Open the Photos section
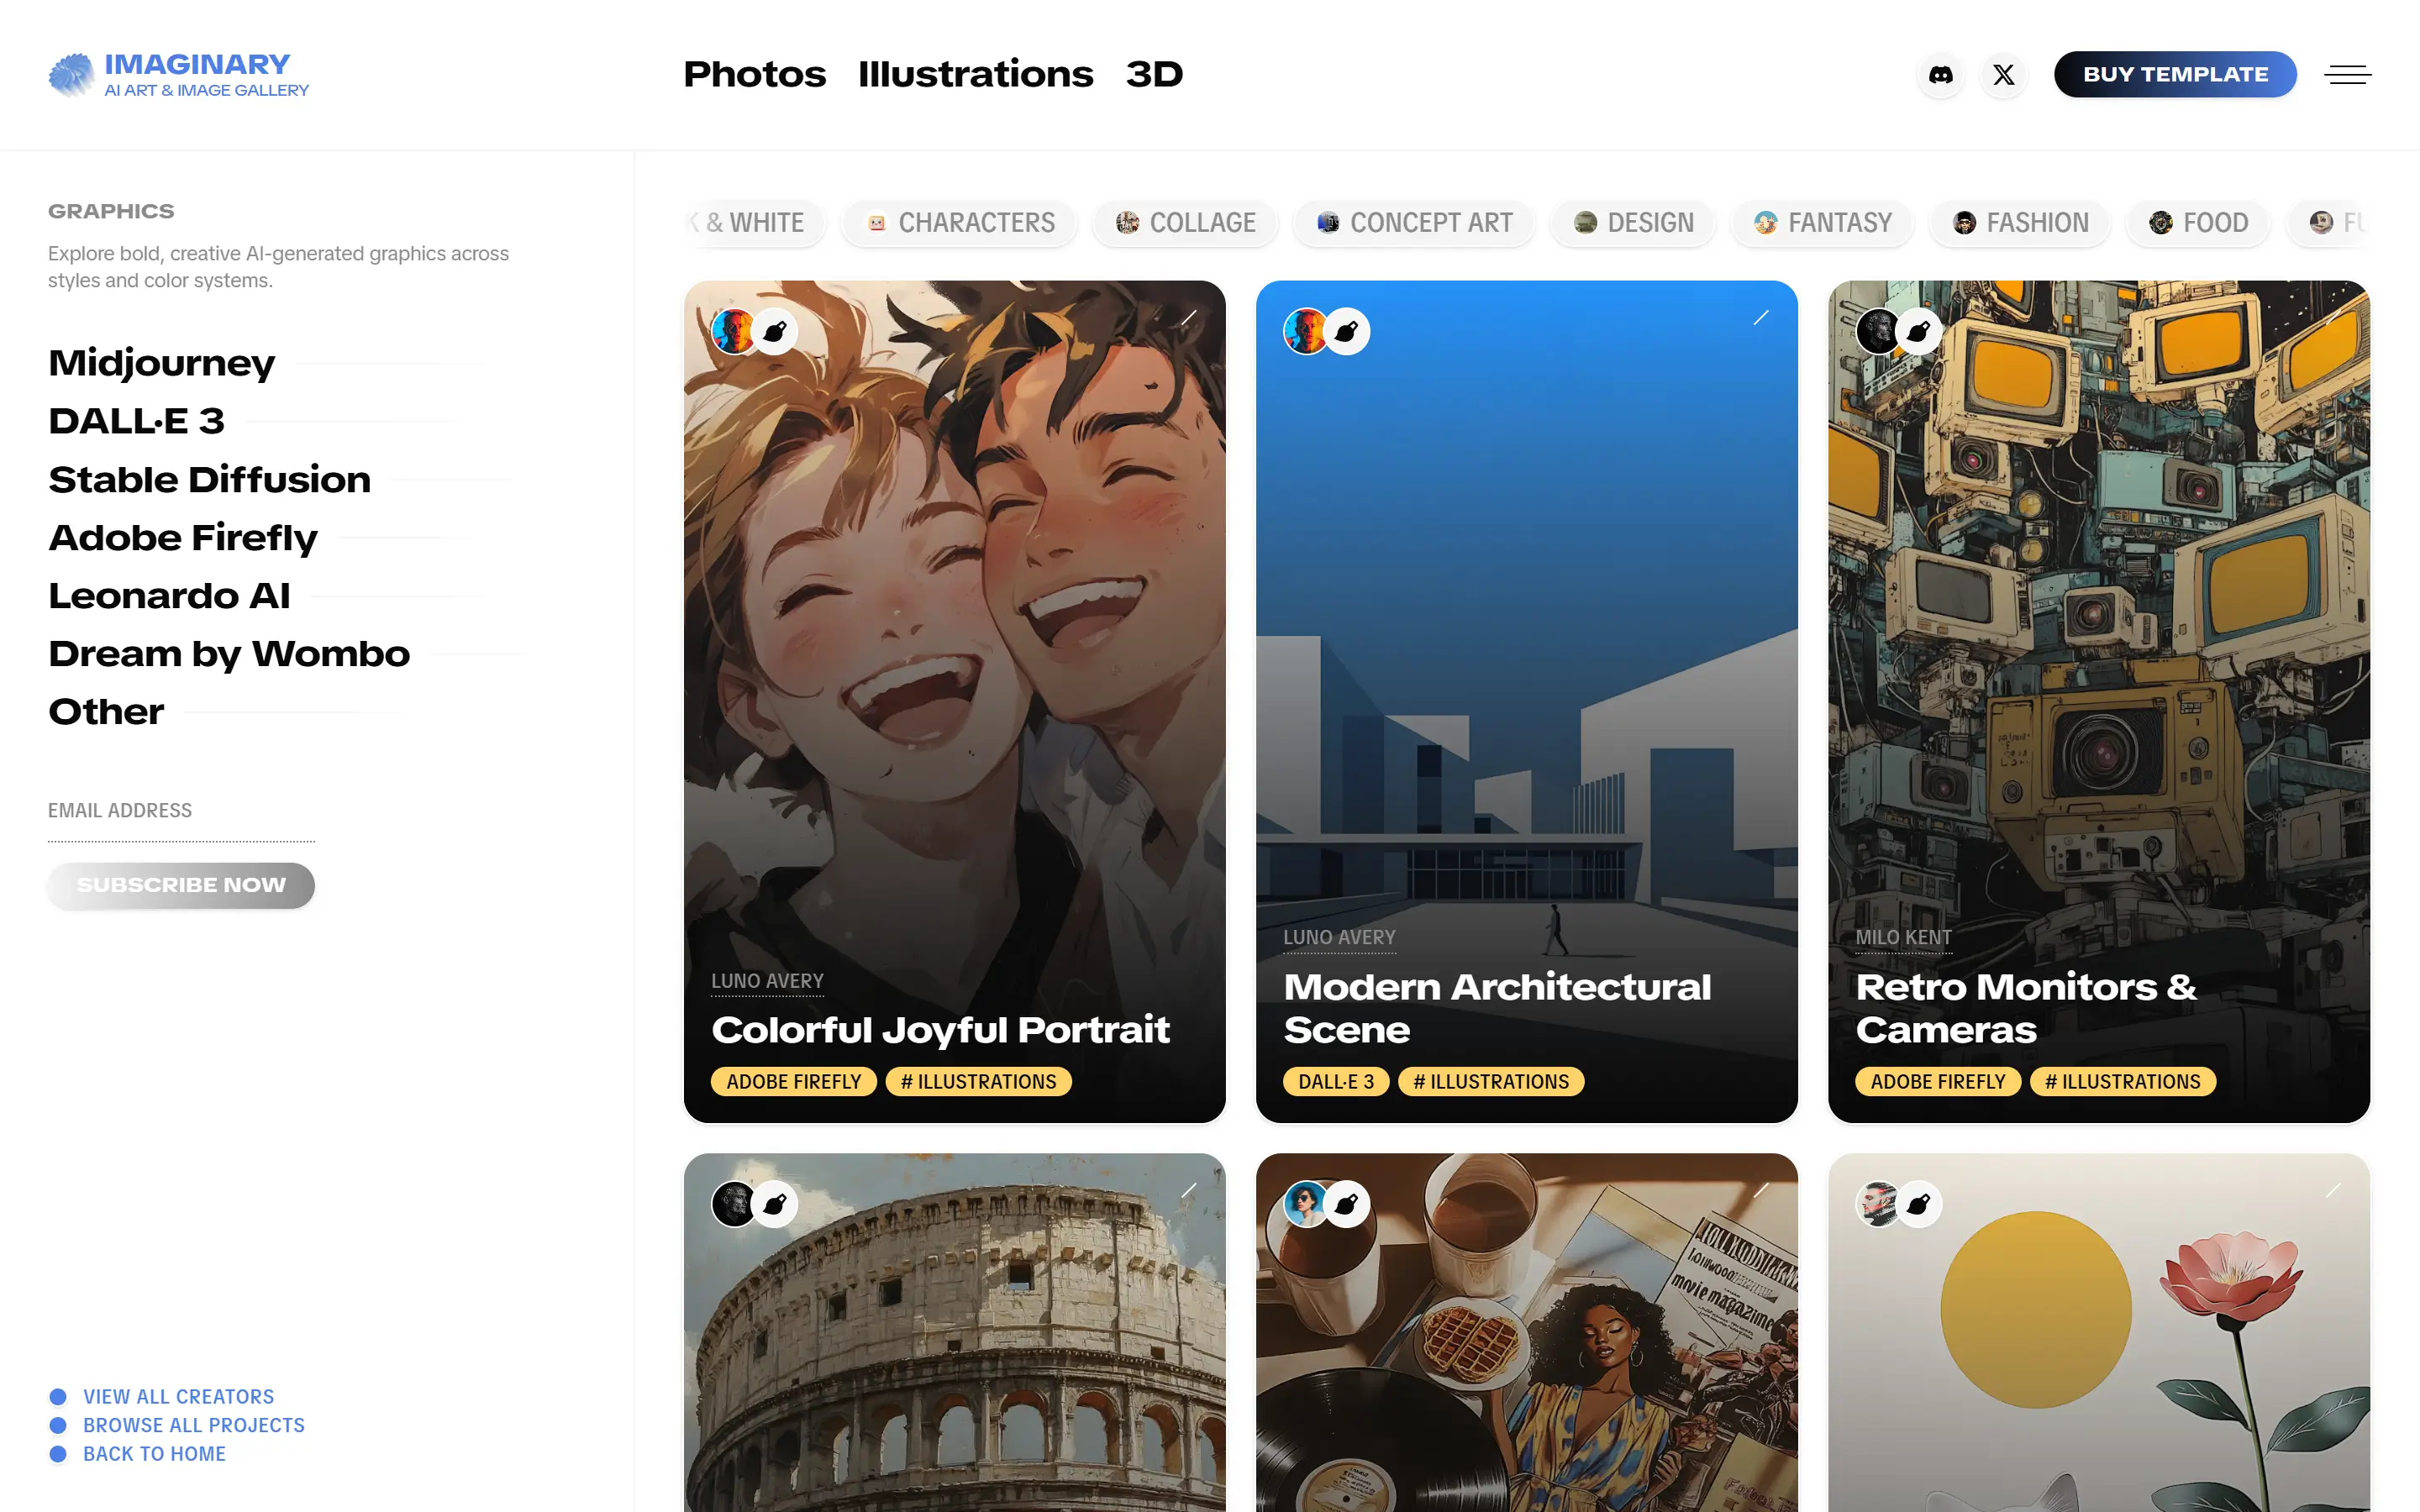 coord(754,74)
